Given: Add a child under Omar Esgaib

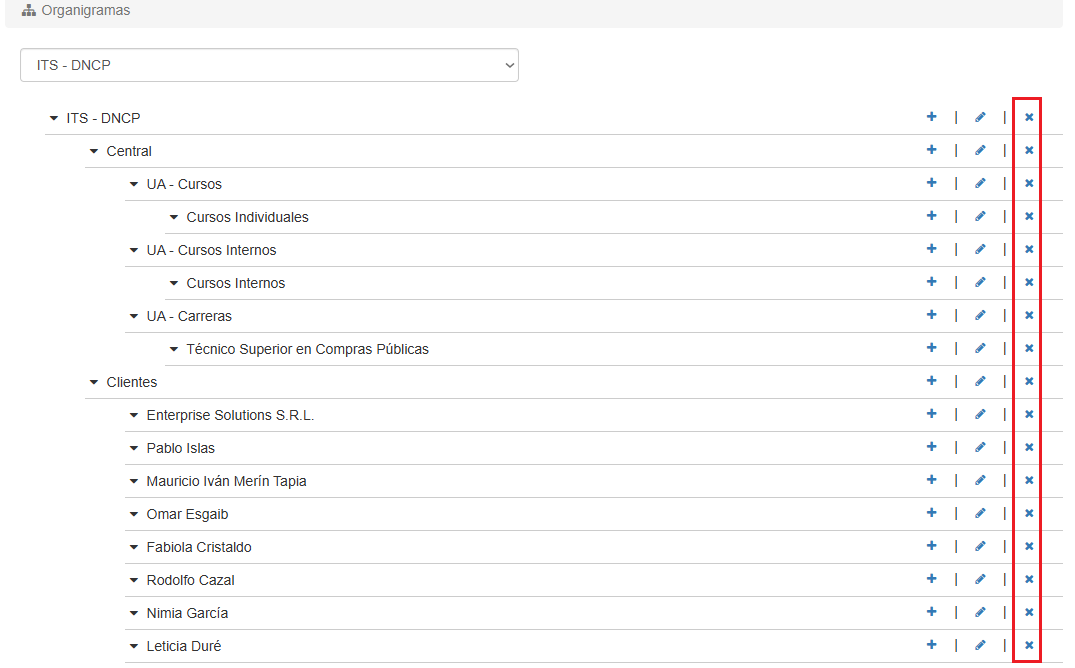Looking at the screenshot, I should pos(931,513).
